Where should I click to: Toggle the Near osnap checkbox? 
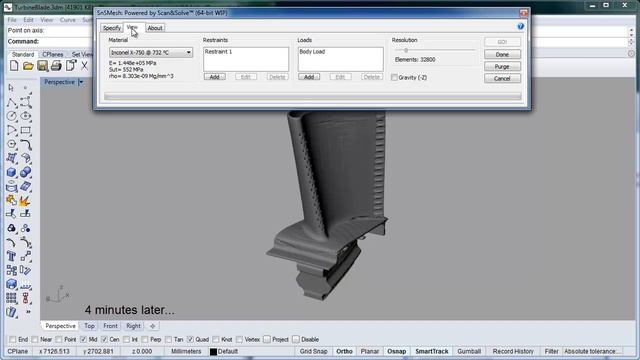[35, 340]
